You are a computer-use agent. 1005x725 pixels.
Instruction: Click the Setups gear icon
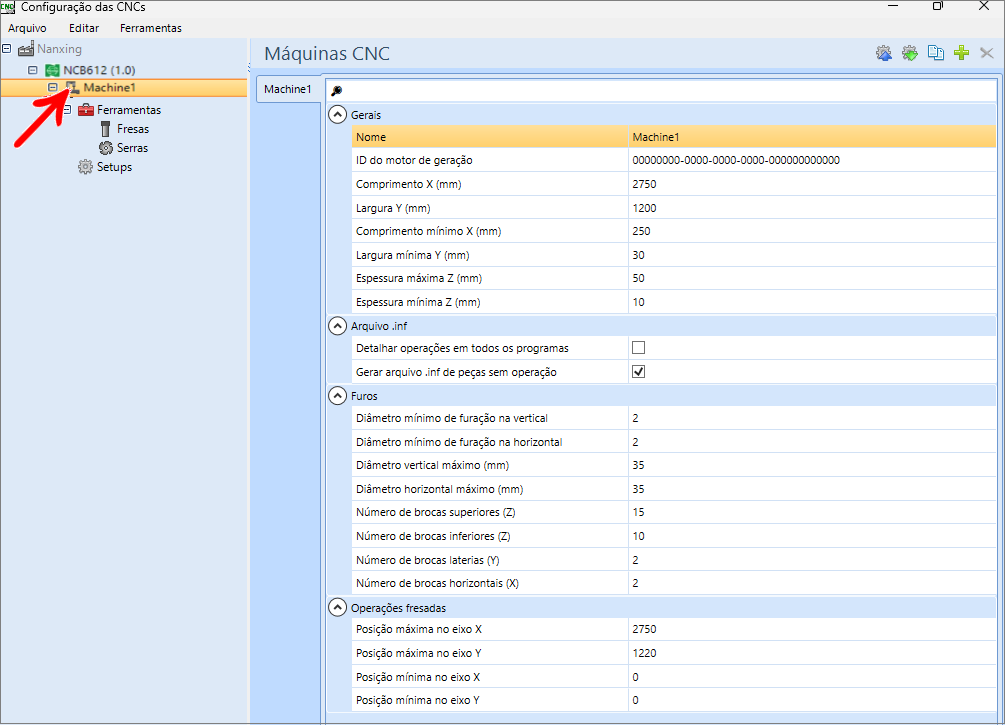pos(85,167)
